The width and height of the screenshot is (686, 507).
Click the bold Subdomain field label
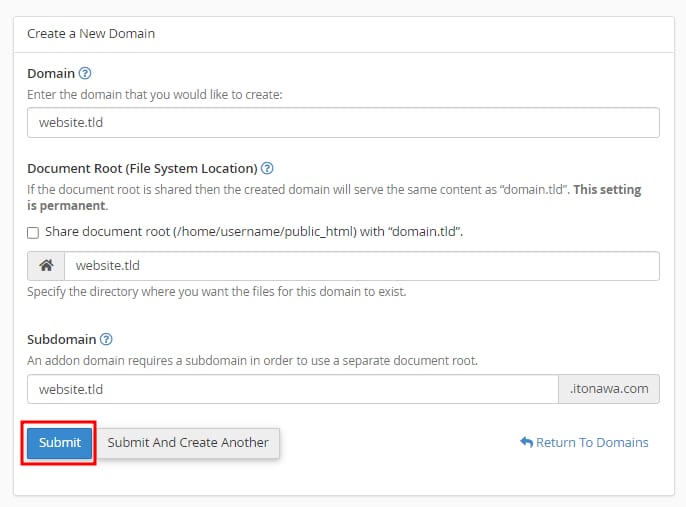point(61,339)
